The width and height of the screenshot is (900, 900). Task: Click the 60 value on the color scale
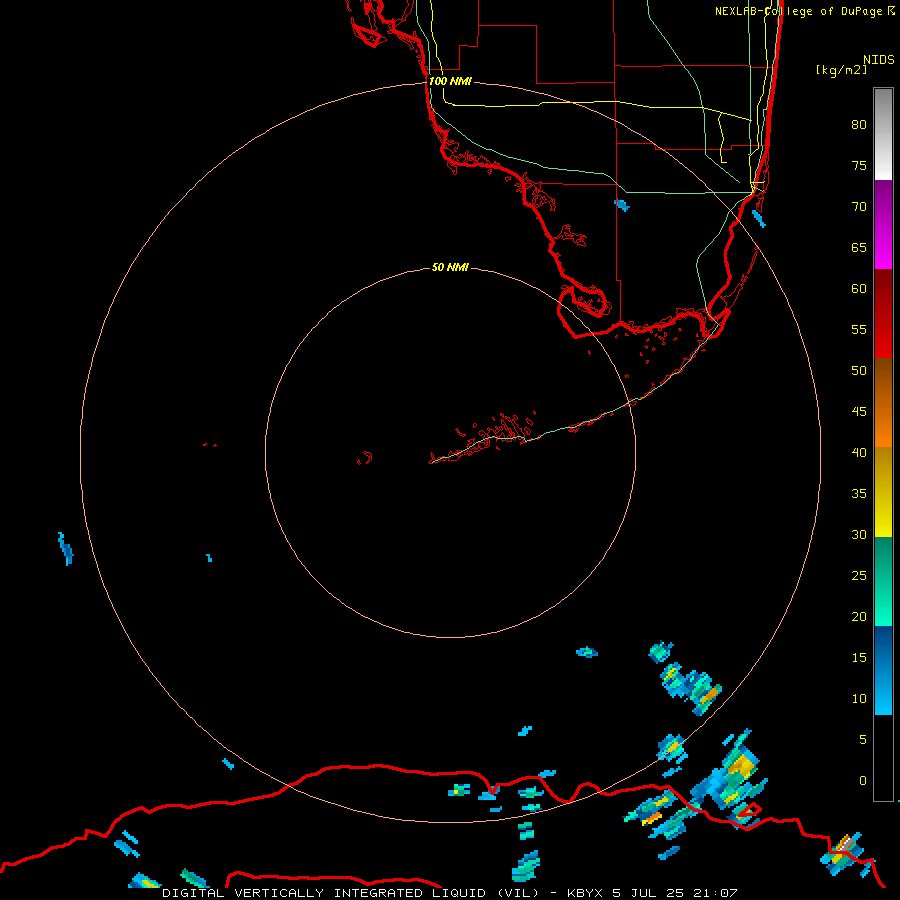859,289
